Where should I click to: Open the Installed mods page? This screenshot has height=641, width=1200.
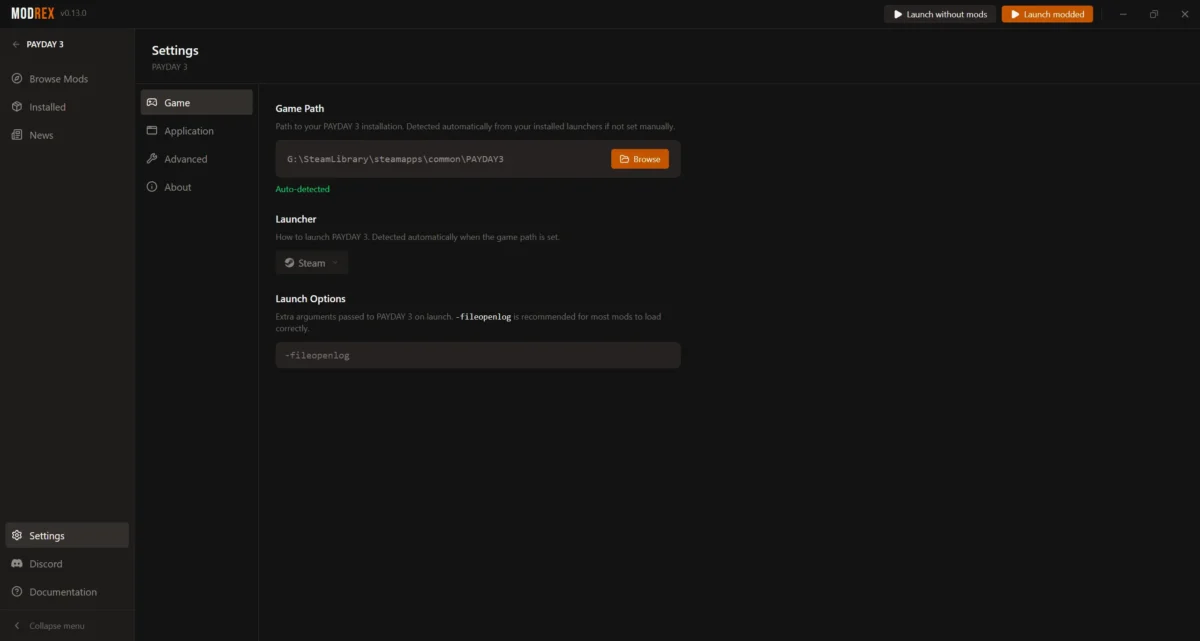pos(67,107)
